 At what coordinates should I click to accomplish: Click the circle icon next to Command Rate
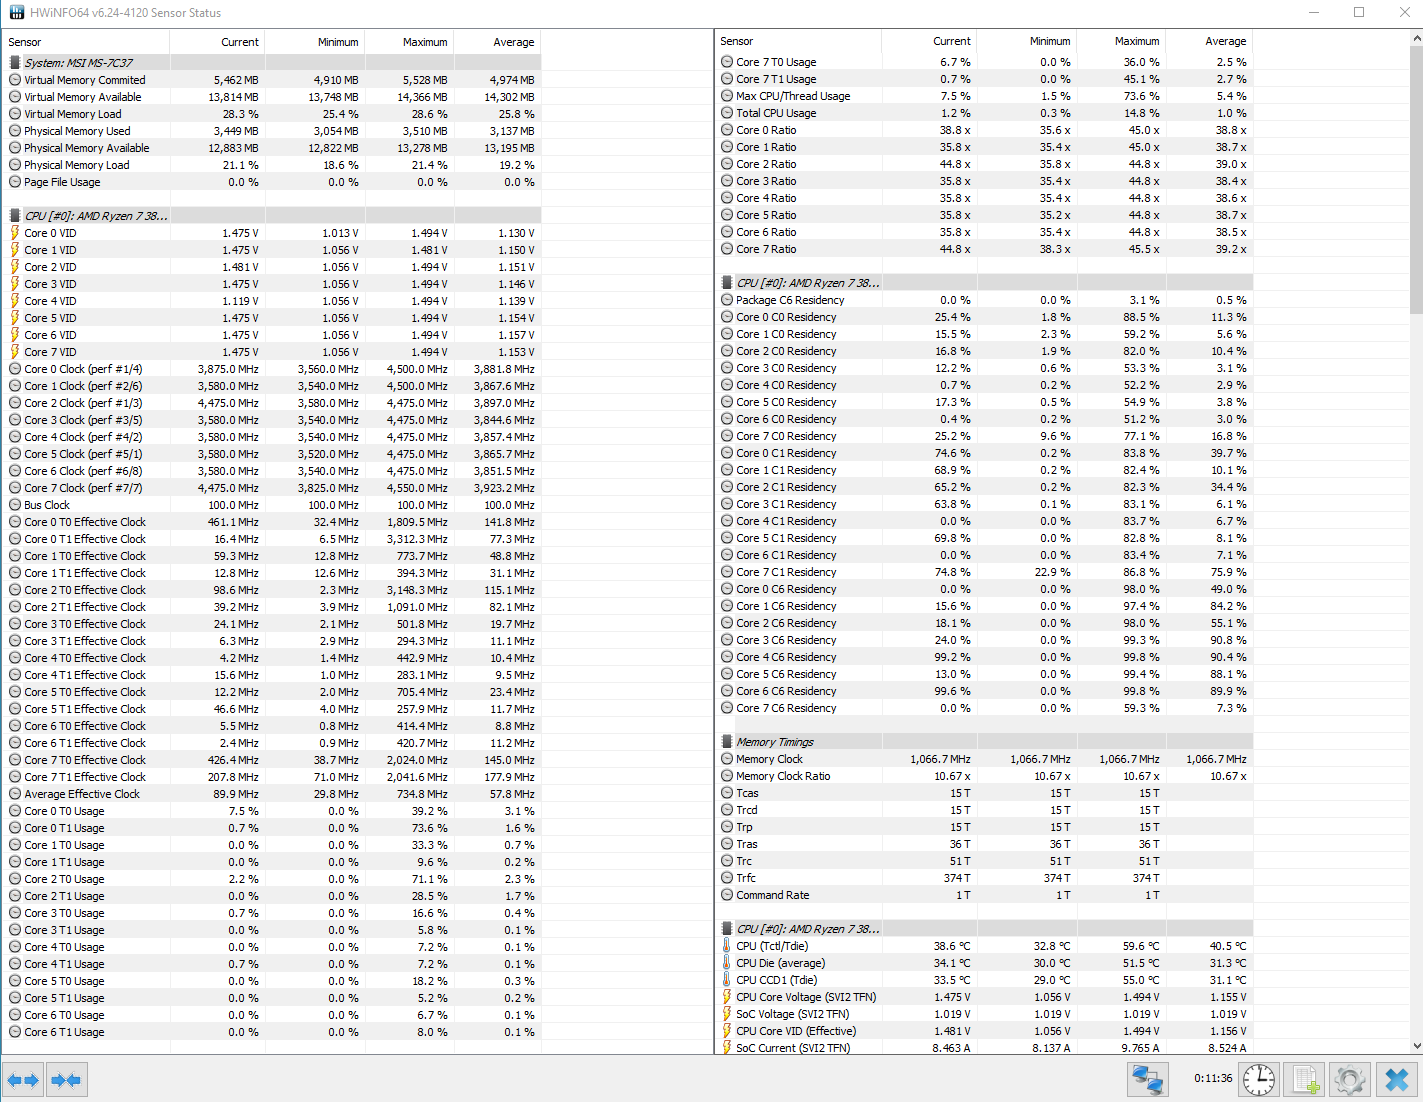(x=727, y=895)
